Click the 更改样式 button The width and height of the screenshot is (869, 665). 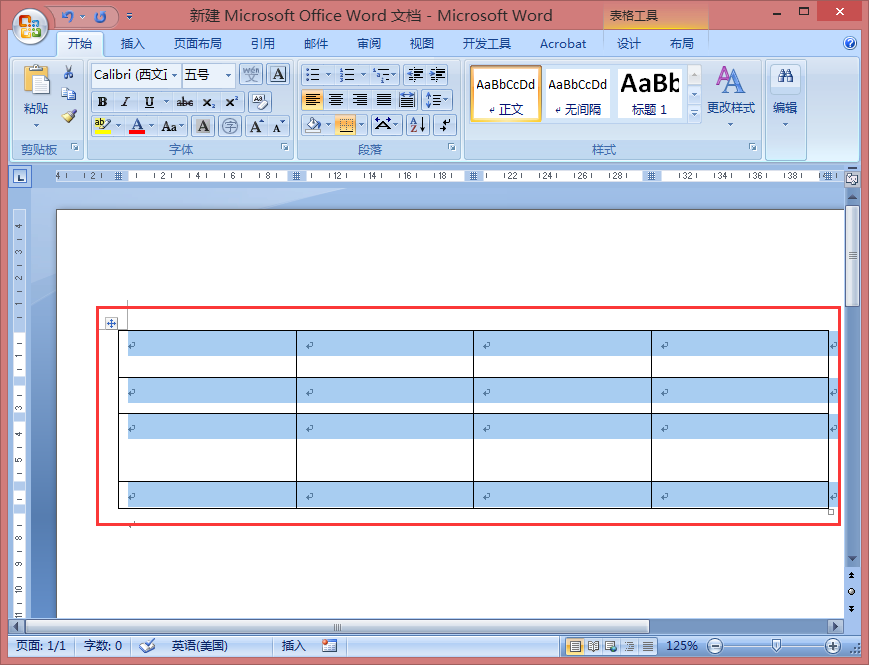click(730, 96)
